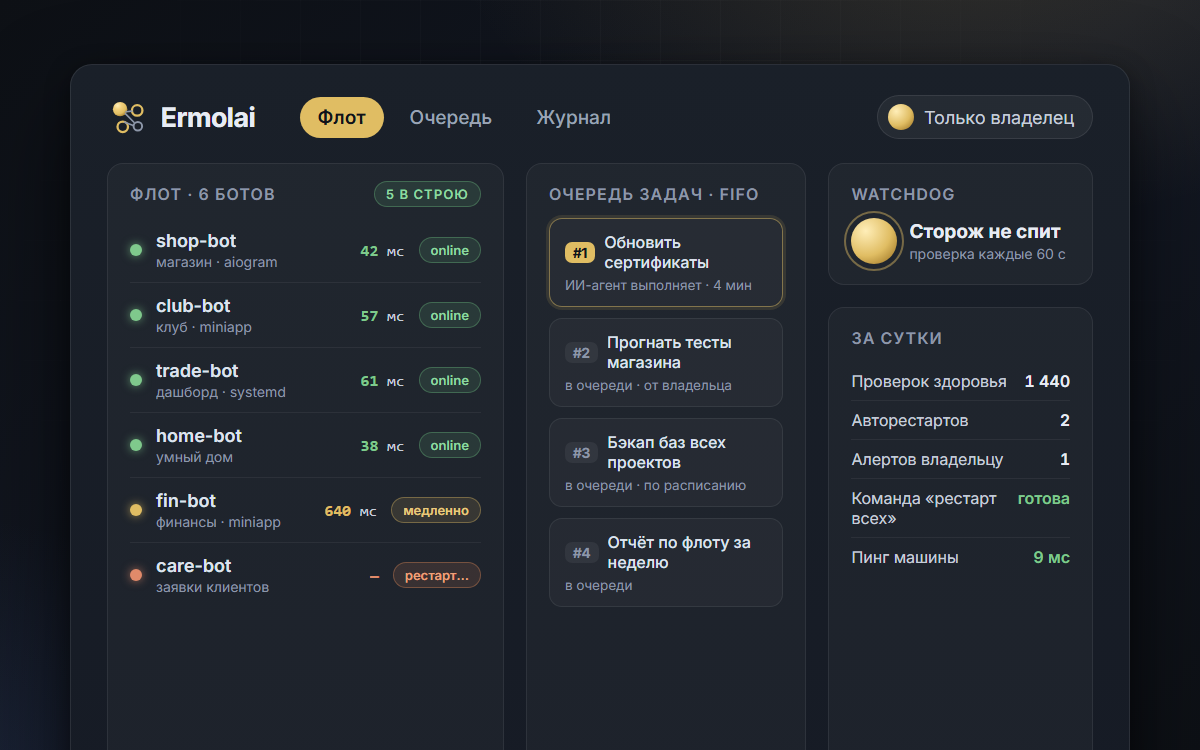Screen dimensions: 1200x750
Task: Click the рестарт… badge on care-bot
Action: coord(437,575)
